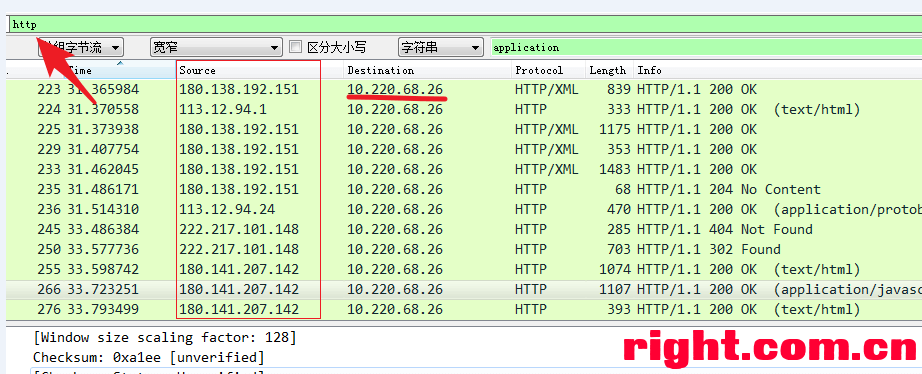Open the 宽窄 character width dropdown
922x374 pixels.
(216, 48)
